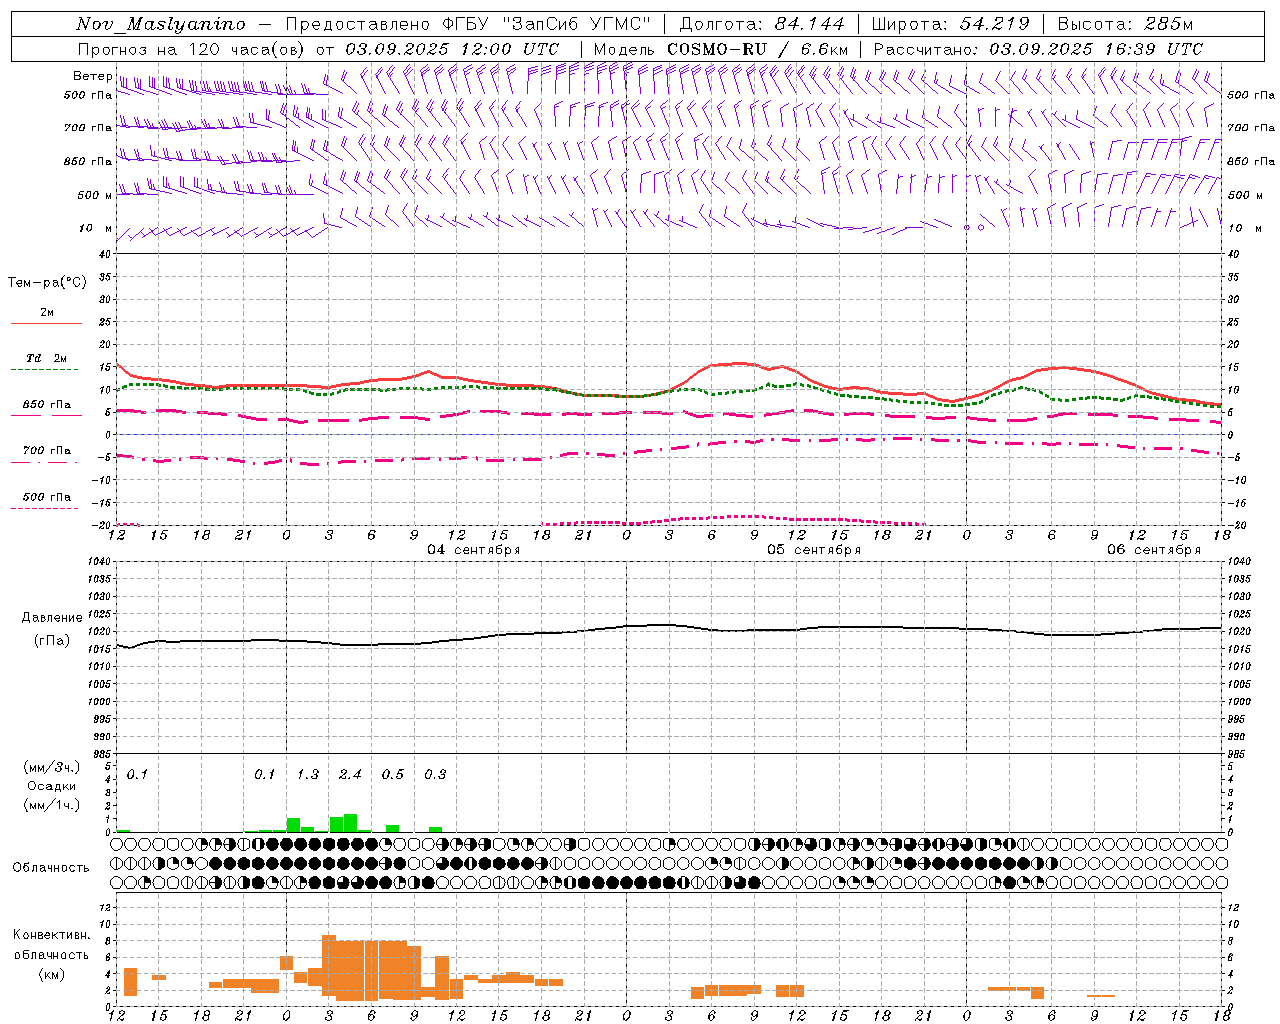This screenshot has width=1280, height=1024.
Task: Select the 05 сентября date label
Action: pos(814,550)
